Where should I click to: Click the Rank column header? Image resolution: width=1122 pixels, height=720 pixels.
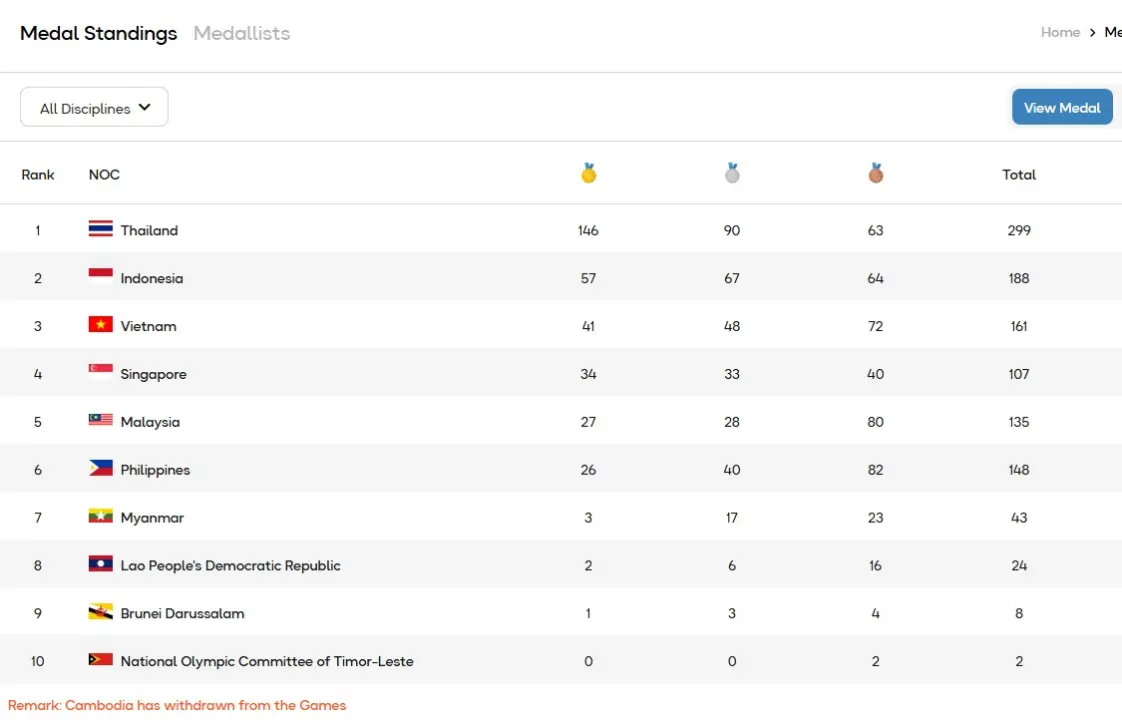coord(38,174)
